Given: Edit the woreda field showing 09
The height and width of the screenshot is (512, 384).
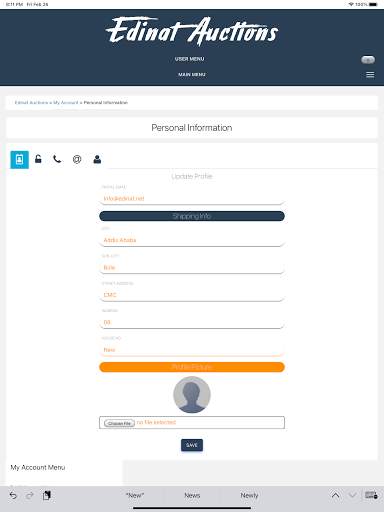Looking at the screenshot, I should pyautogui.click(x=192, y=322).
